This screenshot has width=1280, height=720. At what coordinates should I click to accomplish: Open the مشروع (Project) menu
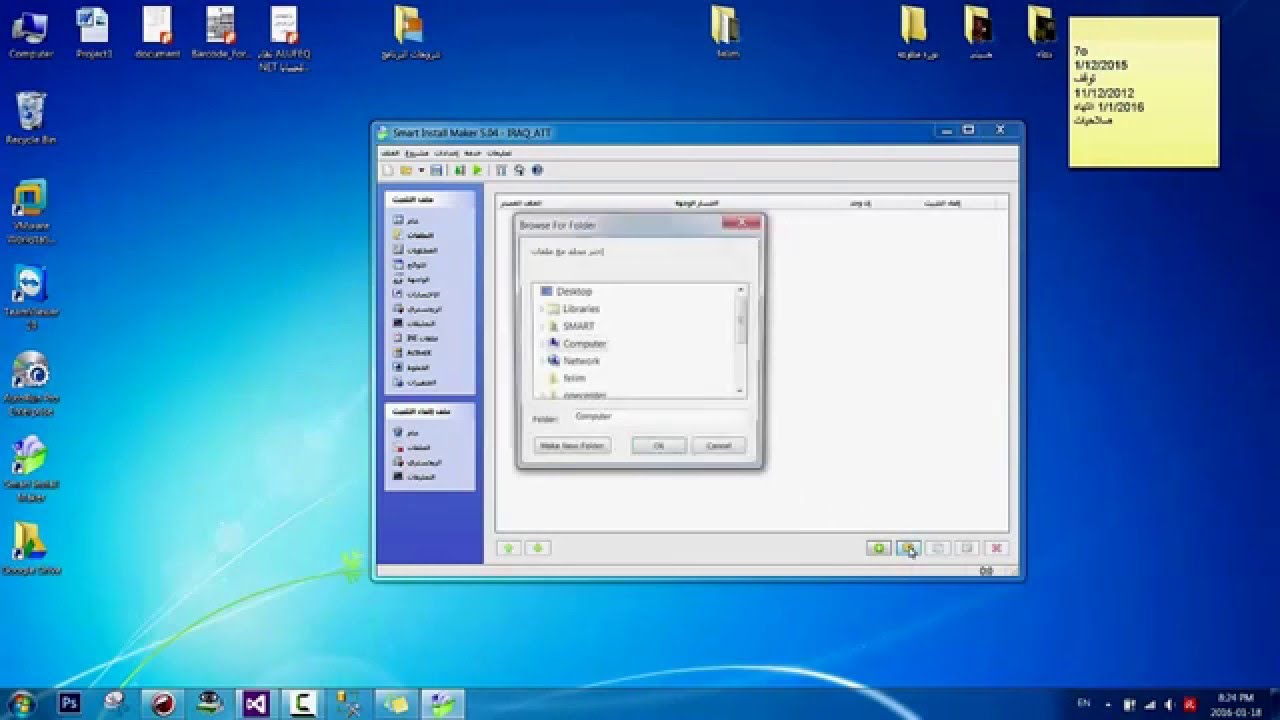(x=418, y=153)
